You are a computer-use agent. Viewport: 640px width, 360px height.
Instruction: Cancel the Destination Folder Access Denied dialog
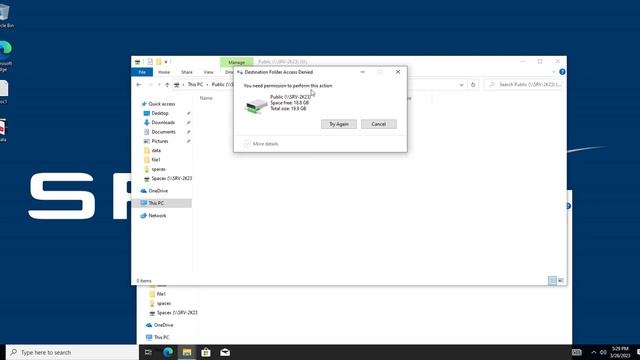378,124
